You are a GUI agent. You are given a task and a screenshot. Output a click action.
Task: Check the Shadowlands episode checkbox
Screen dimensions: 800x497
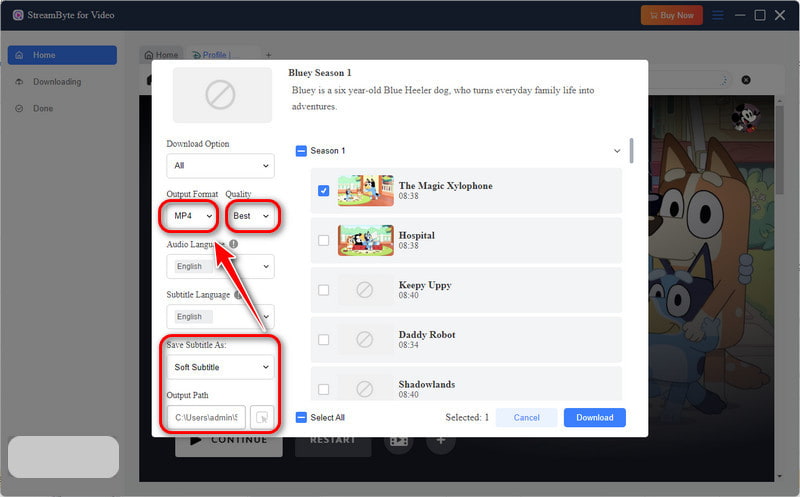tap(323, 389)
